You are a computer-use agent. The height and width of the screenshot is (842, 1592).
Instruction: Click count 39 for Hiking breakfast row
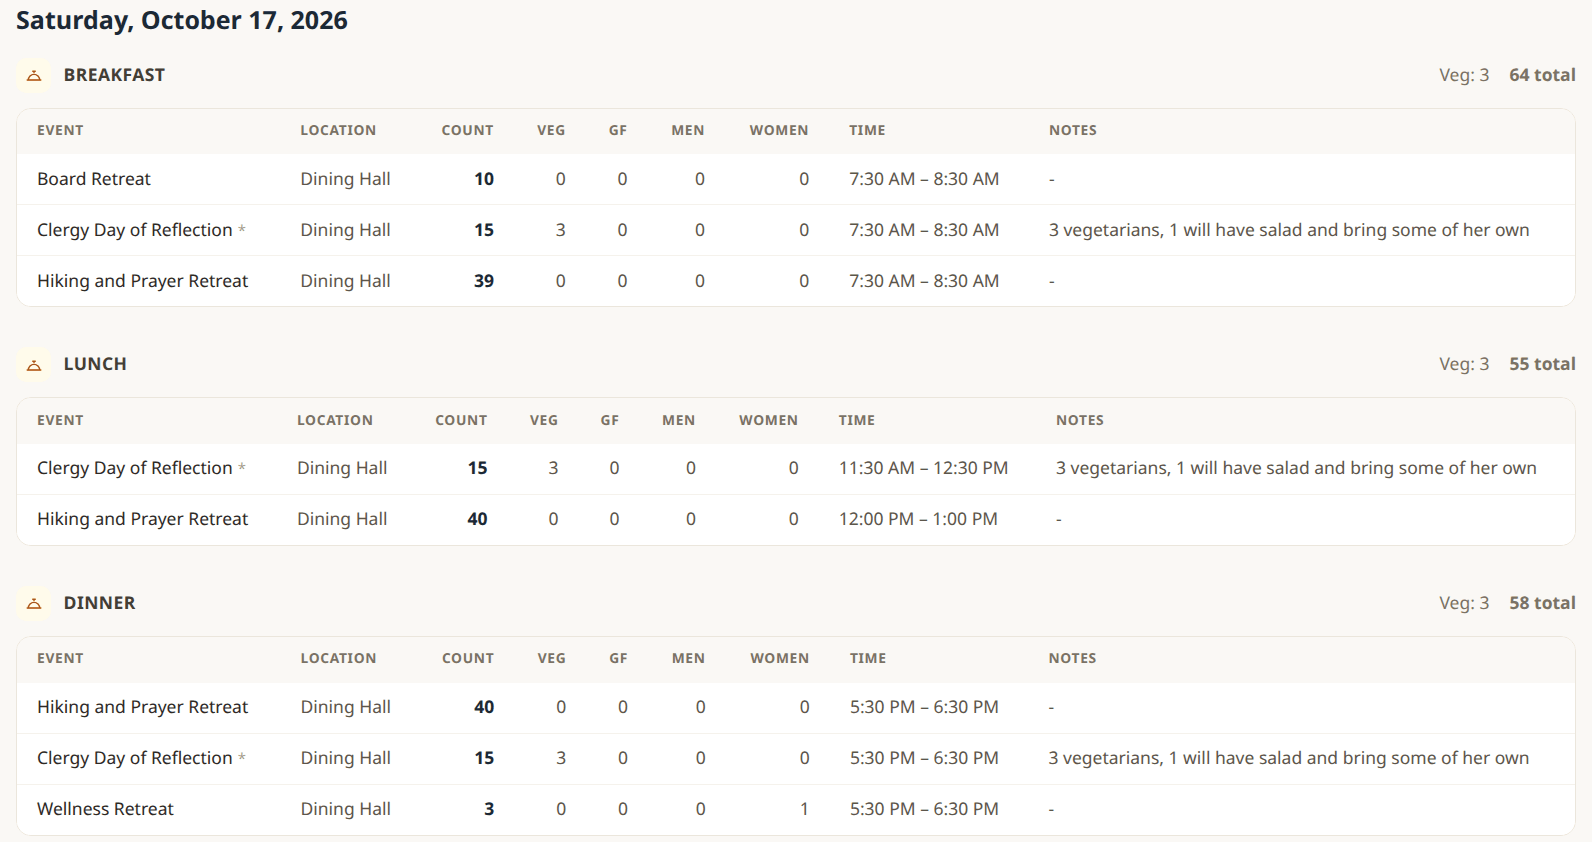484,281
